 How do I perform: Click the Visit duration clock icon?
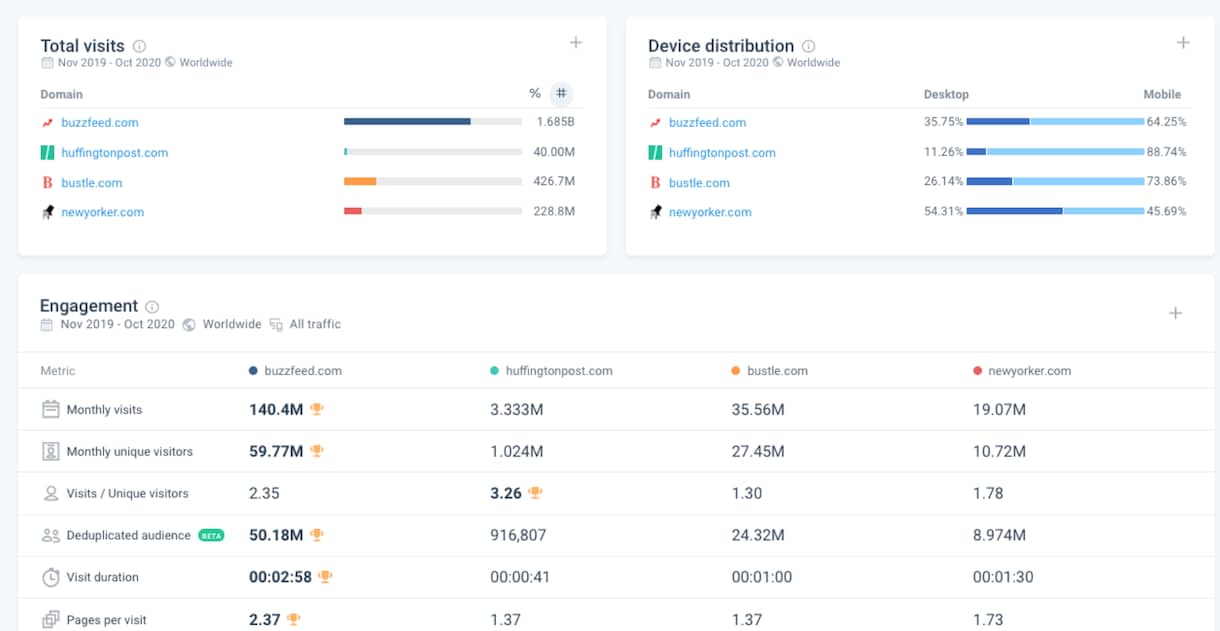[50, 577]
